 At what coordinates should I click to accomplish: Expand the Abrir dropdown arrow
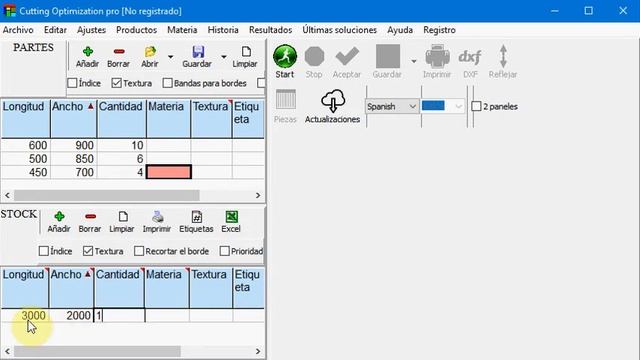click(171, 57)
